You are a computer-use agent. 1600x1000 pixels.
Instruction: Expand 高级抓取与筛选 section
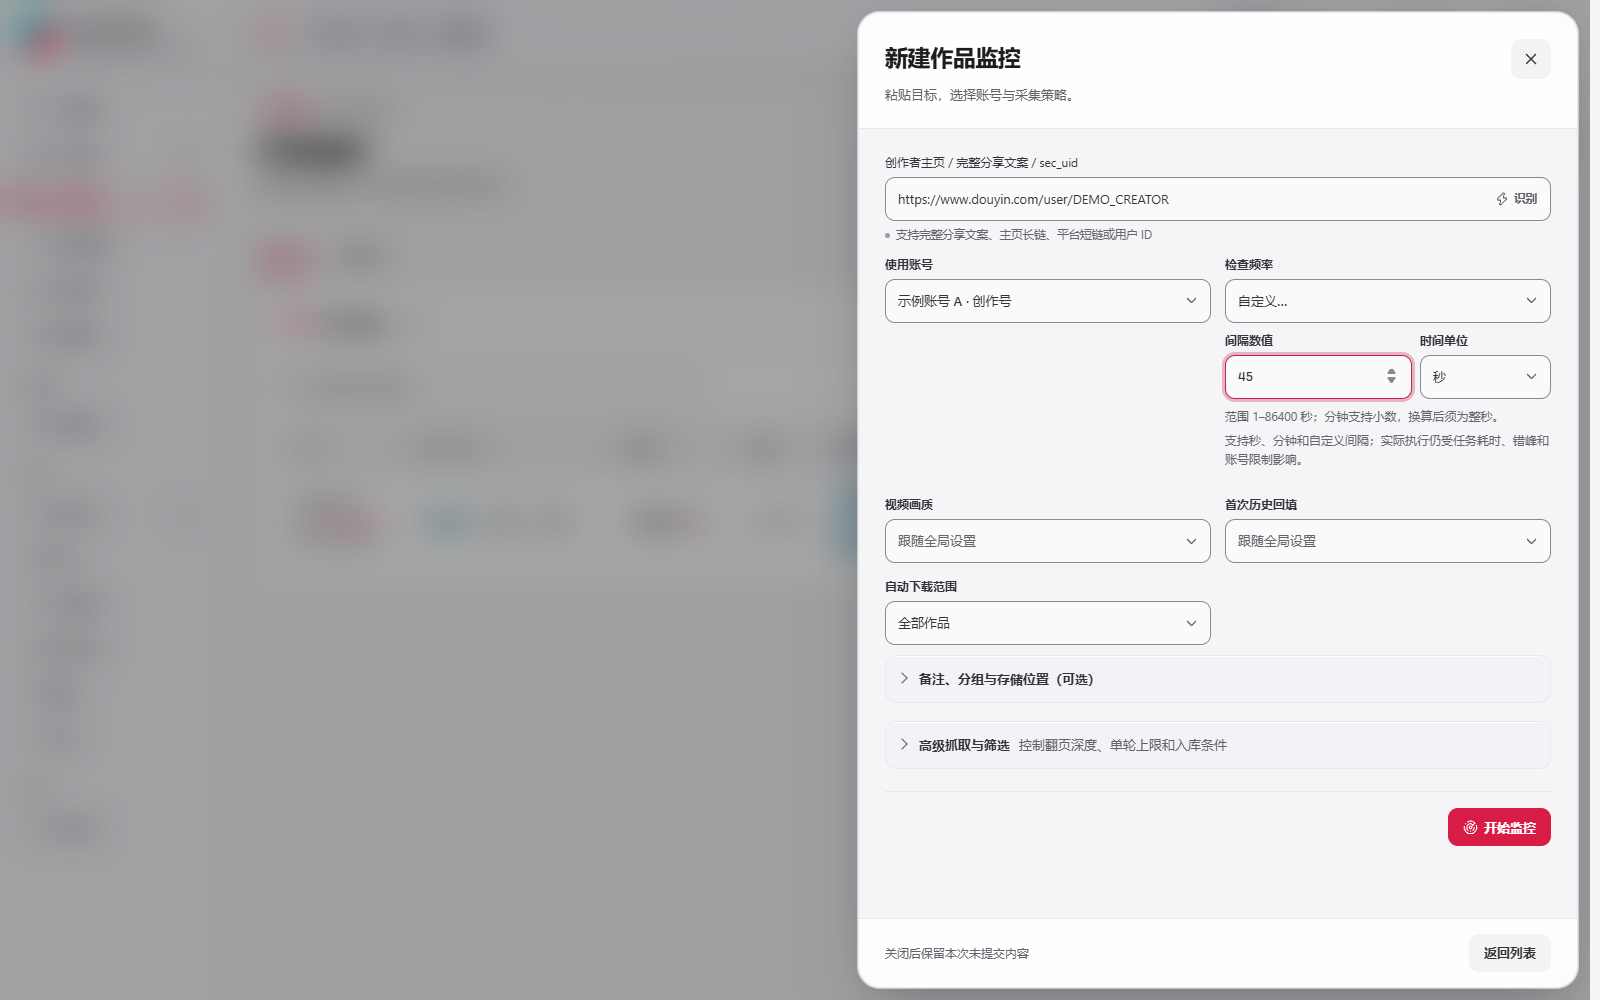(x=1217, y=745)
